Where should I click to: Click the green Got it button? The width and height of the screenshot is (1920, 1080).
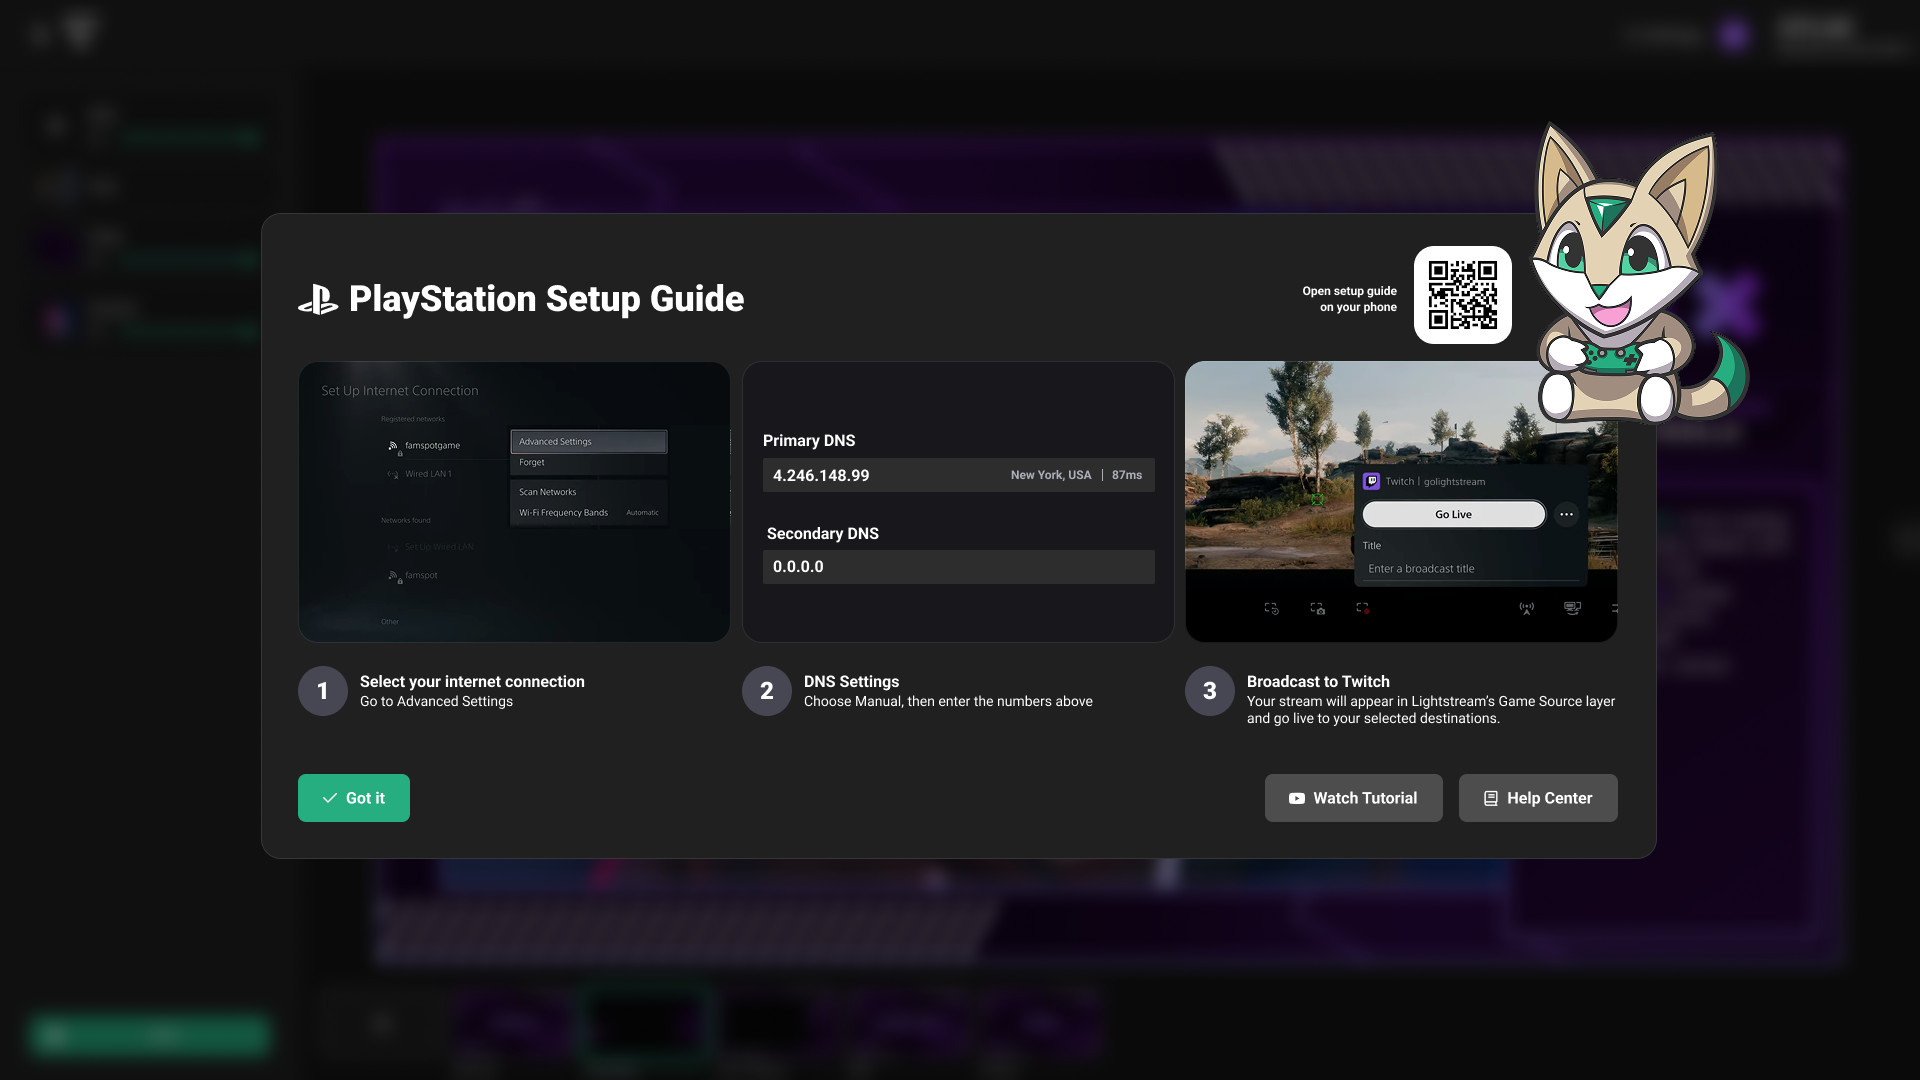click(353, 798)
